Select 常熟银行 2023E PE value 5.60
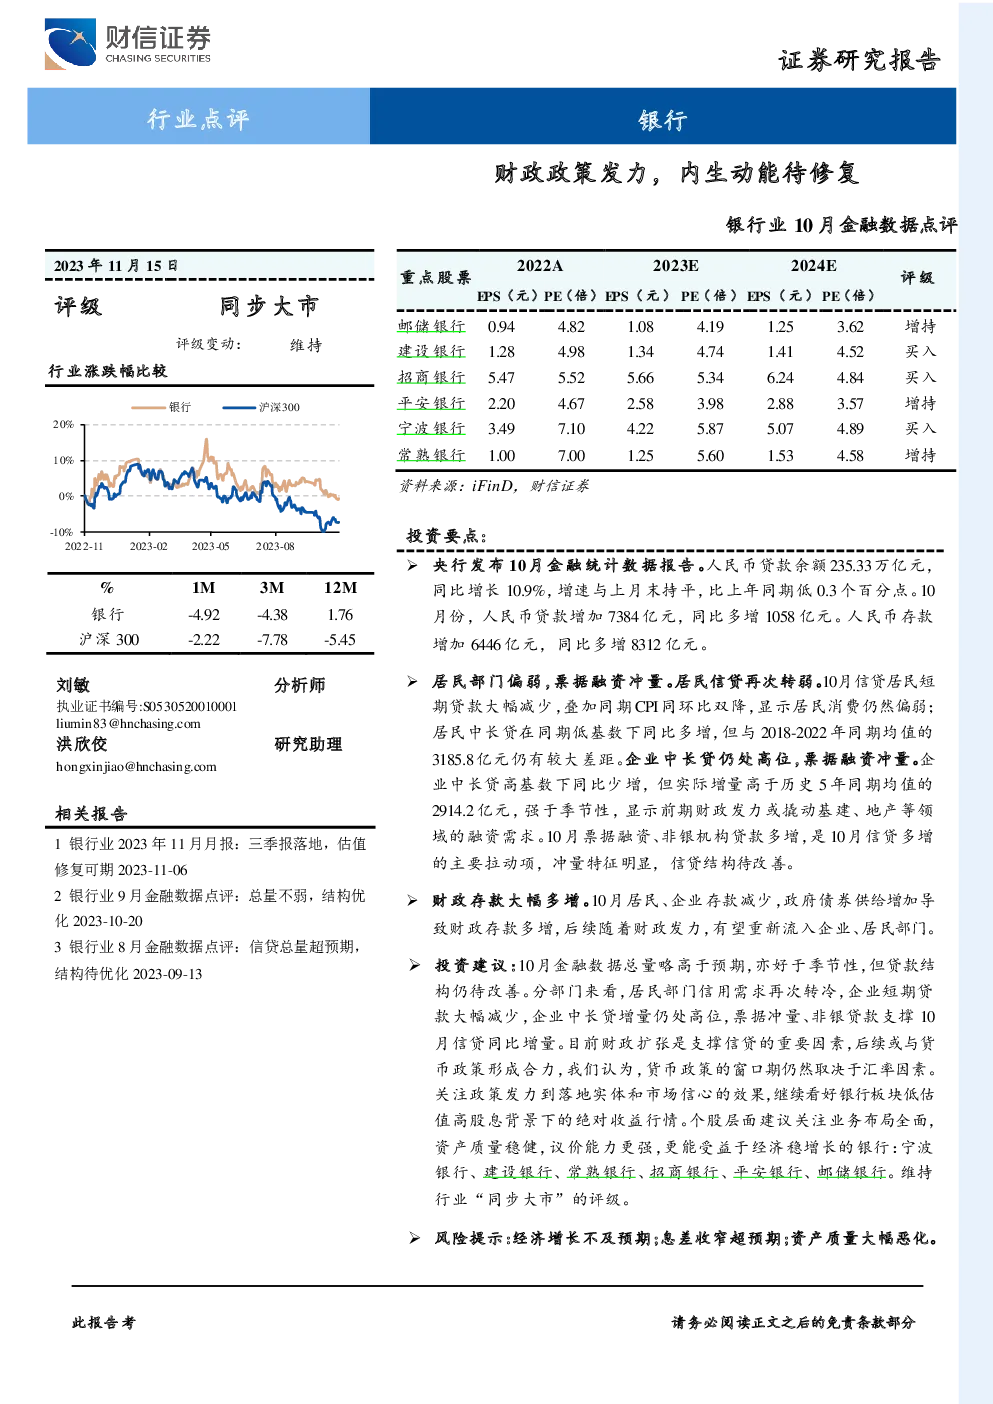The width and height of the screenshot is (993, 1404). (710, 456)
